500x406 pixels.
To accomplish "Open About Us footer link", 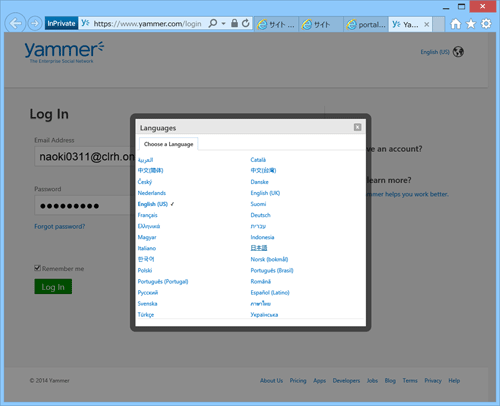I will pyautogui.click(x=271, y=380).
